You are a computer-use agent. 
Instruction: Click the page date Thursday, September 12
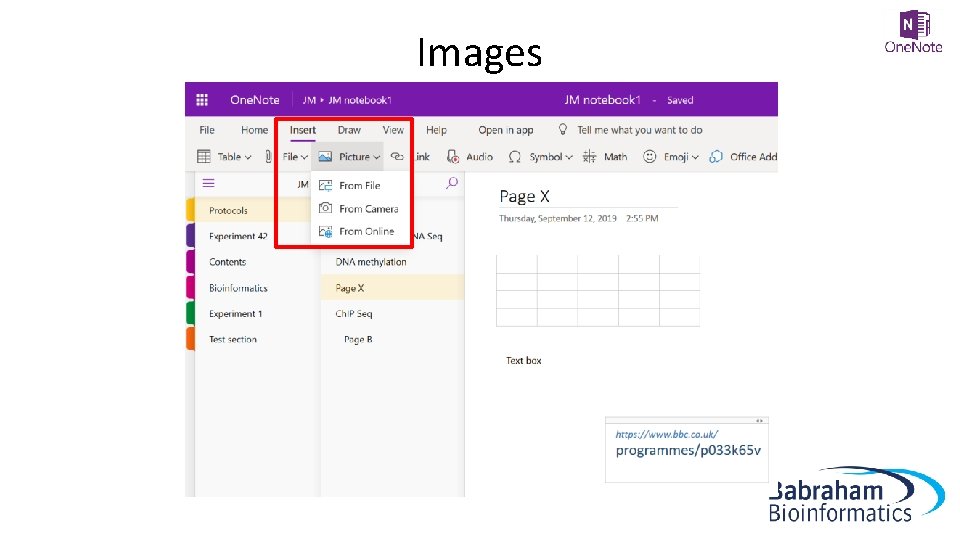pyautogui.click(x=557, y=219)
